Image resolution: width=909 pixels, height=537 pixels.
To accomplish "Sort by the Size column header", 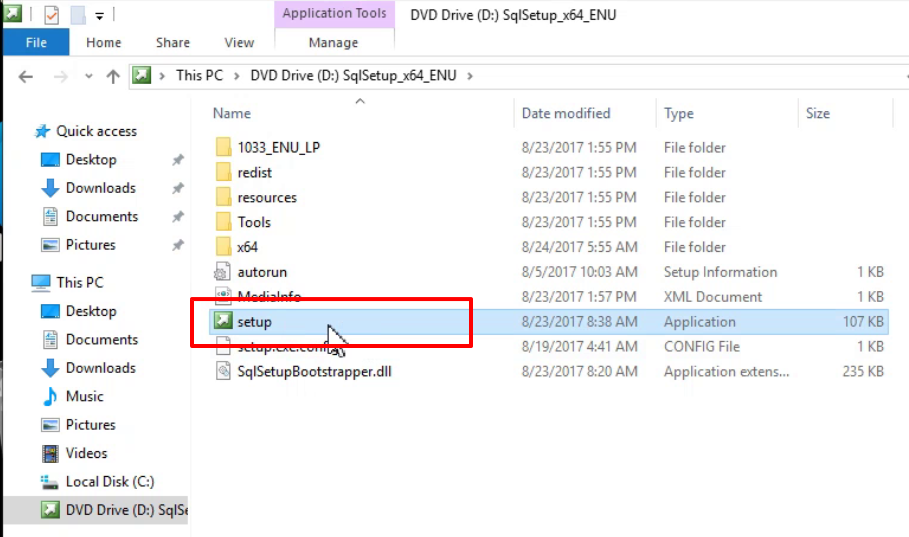I will coord(817,113).
